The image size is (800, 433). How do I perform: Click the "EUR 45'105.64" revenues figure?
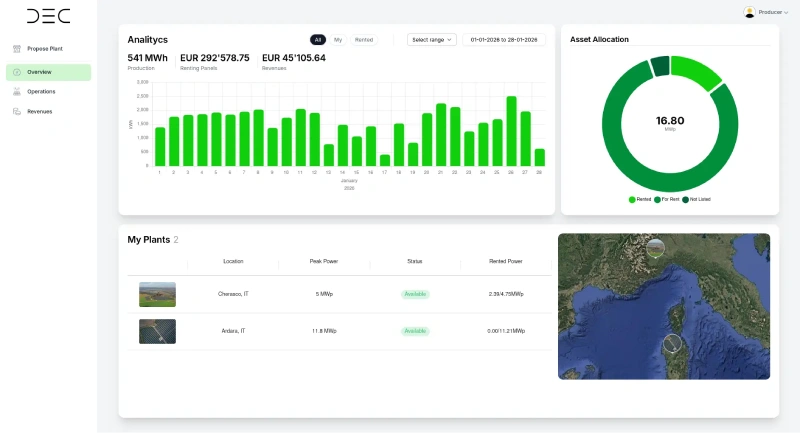(294, 58)
